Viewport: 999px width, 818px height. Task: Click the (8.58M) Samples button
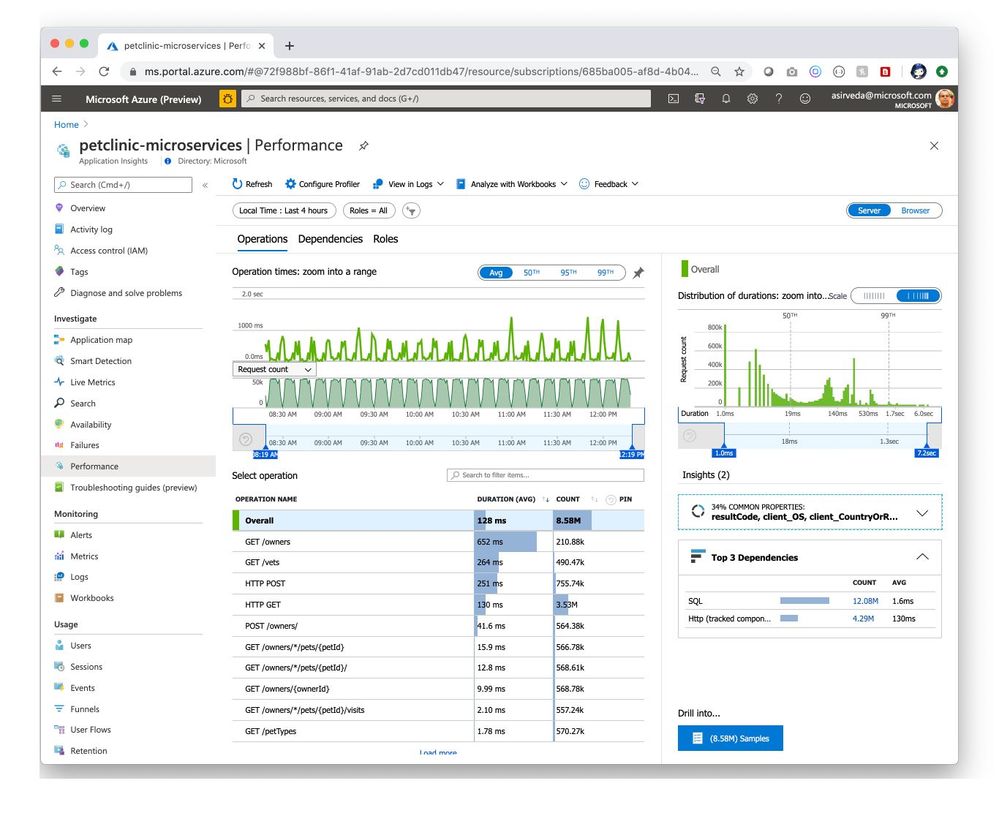click(730, 738)
